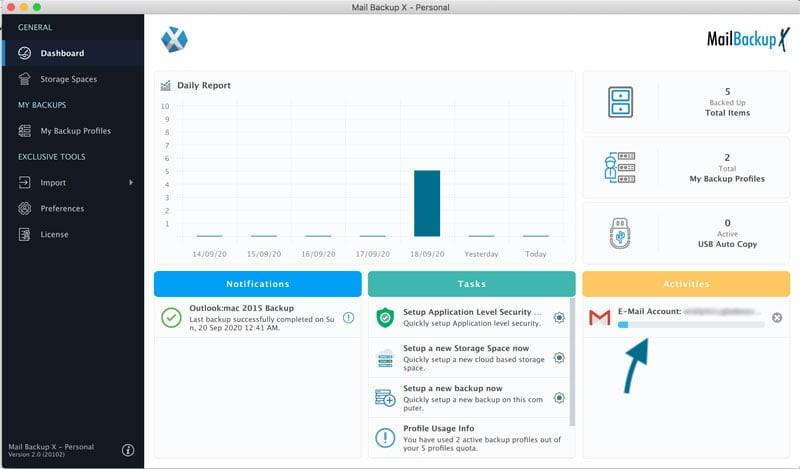This screenshot has width=800, height=469.
Task: Open the Activities panel header
Action: 686,284
